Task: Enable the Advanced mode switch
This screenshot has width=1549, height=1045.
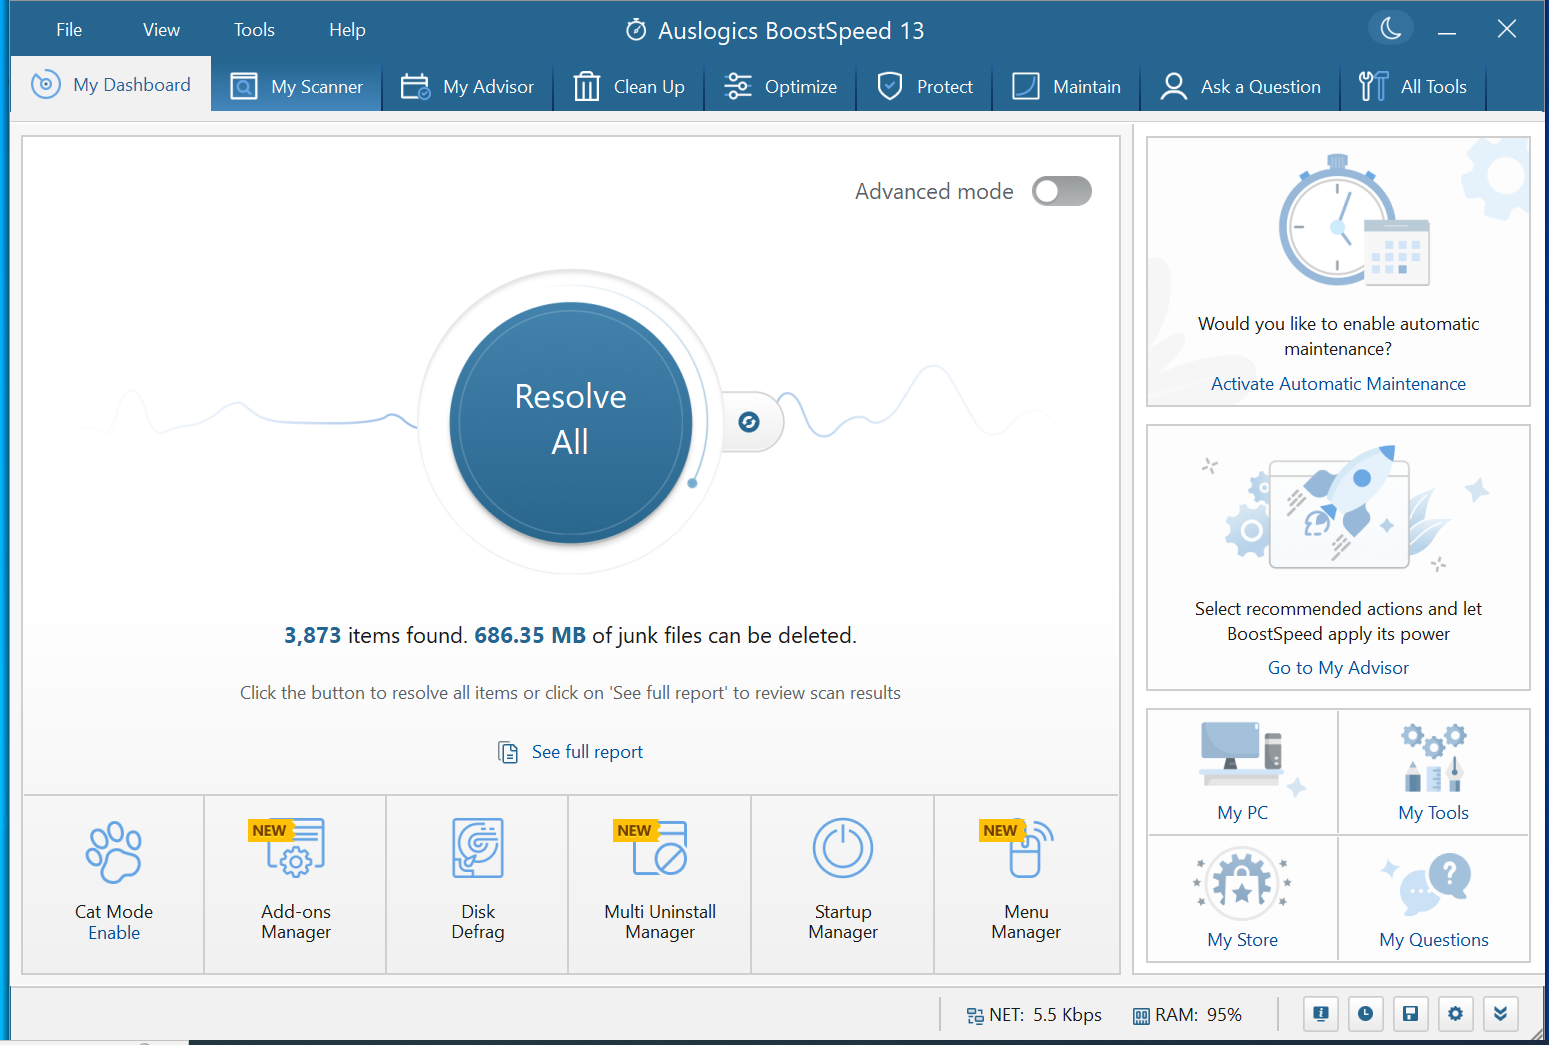Action: (x=1062, y=191)
